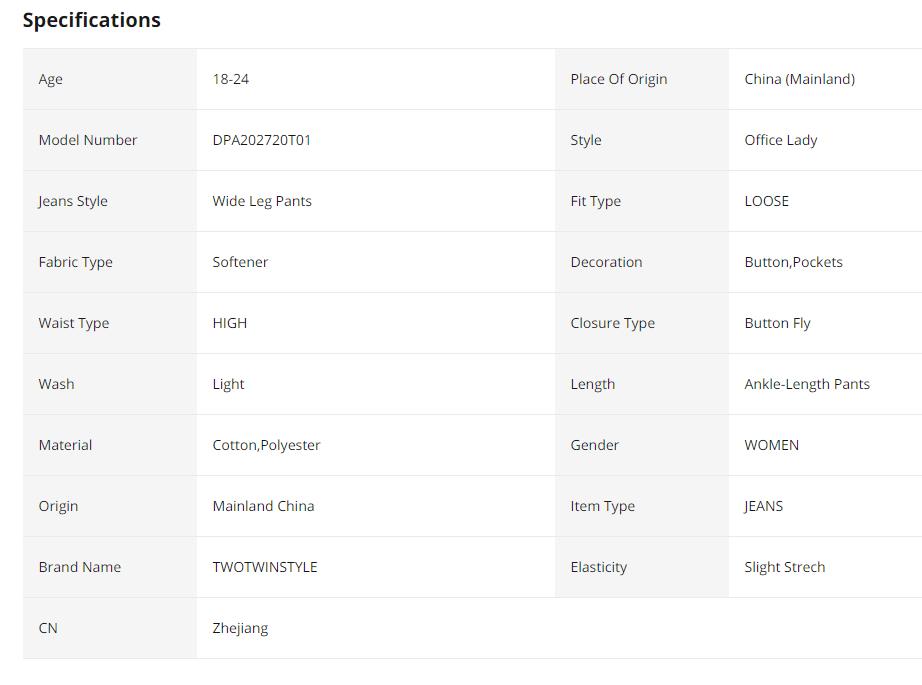
Task: Click the Zhejiang value text
Action: [x=240, y=628]
